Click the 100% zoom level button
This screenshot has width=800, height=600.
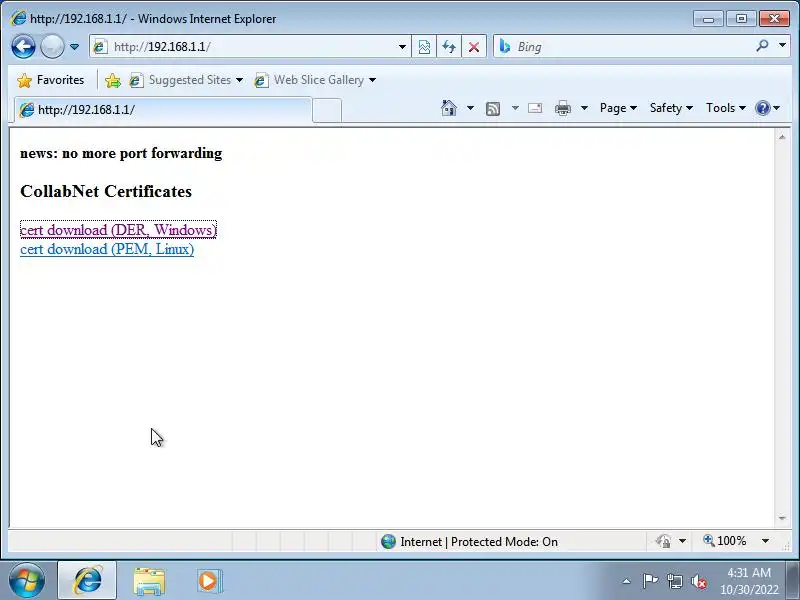[724, 541]
